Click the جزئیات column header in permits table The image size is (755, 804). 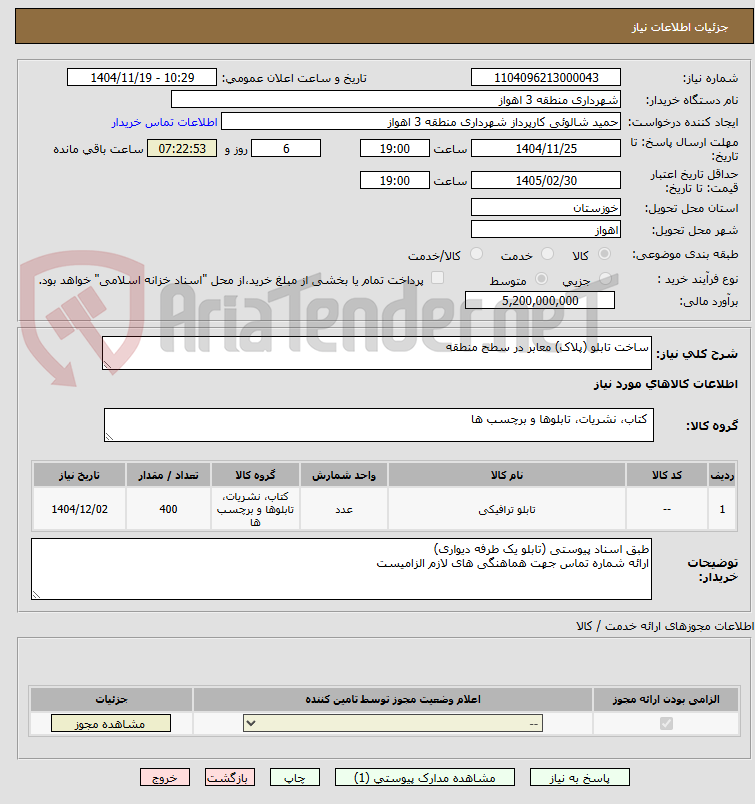(111, 699)
